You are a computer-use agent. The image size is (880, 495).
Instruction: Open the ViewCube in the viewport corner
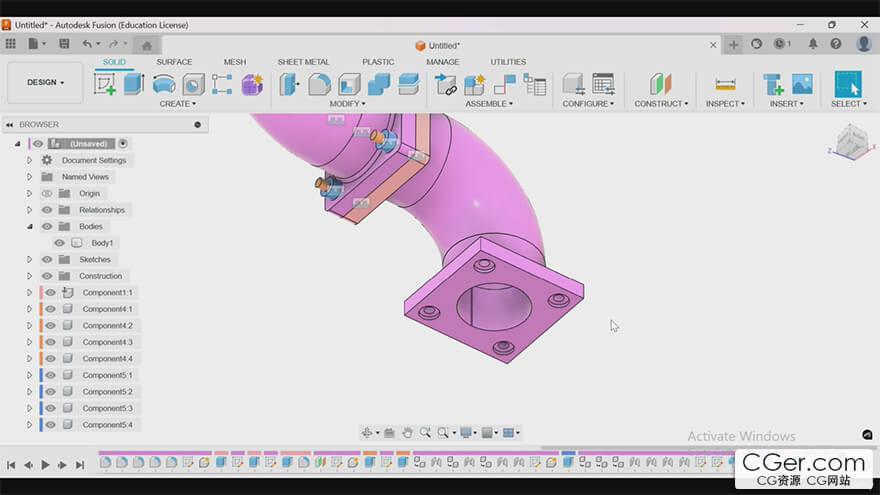click(852, 141)
